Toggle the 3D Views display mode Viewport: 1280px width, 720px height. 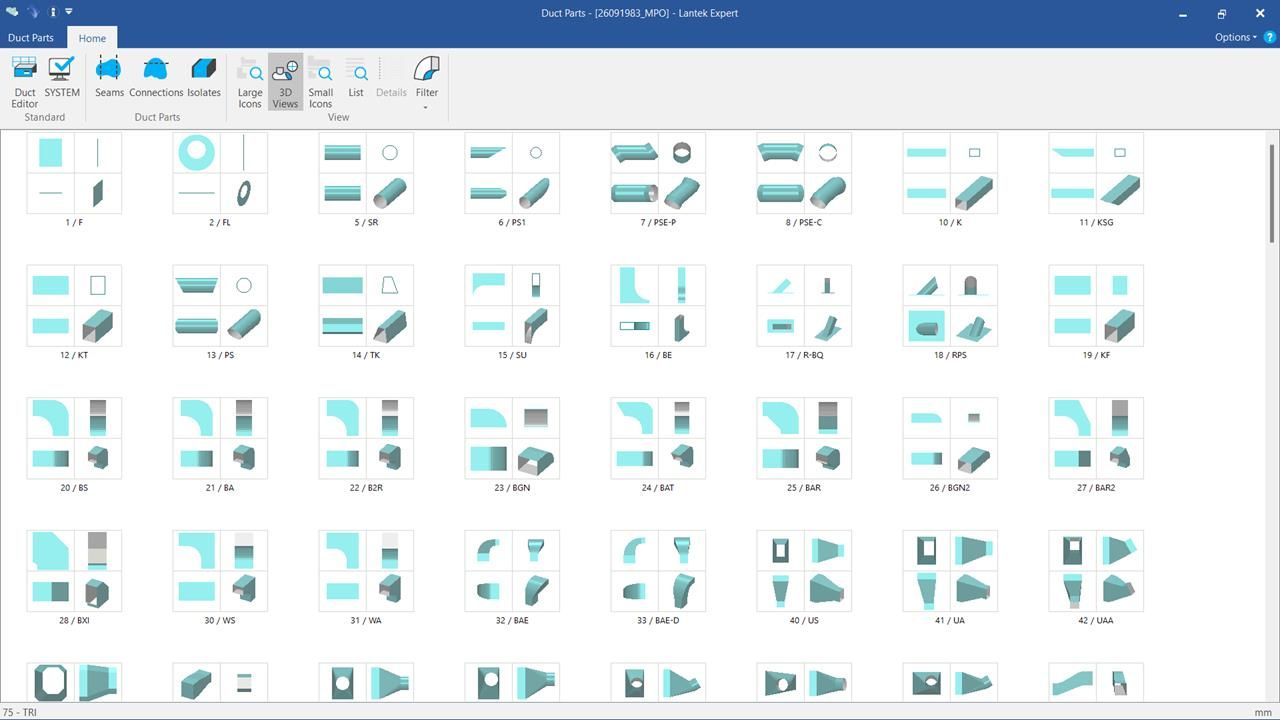285,81
